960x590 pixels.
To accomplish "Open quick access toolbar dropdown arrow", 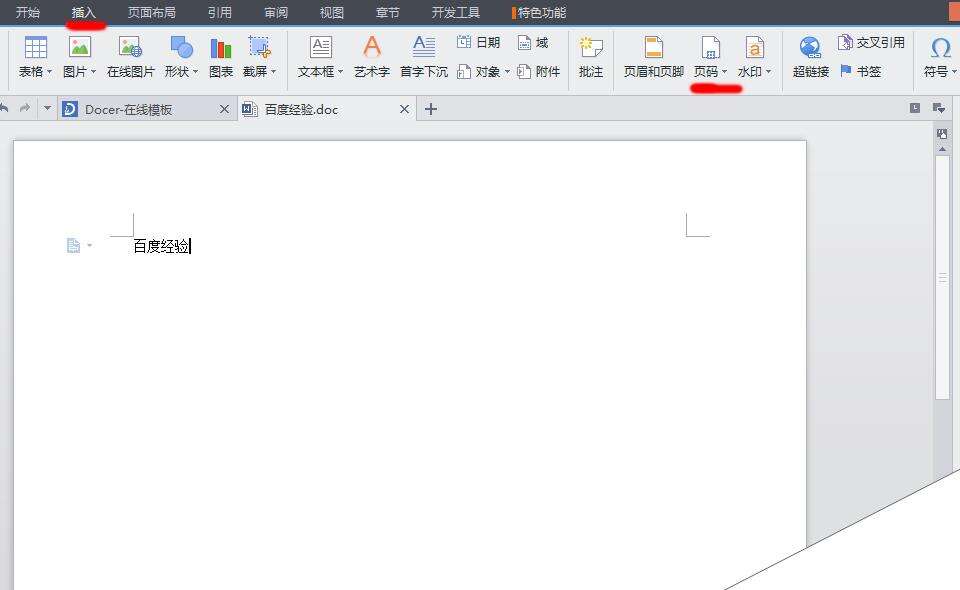I will click(47, 108).
